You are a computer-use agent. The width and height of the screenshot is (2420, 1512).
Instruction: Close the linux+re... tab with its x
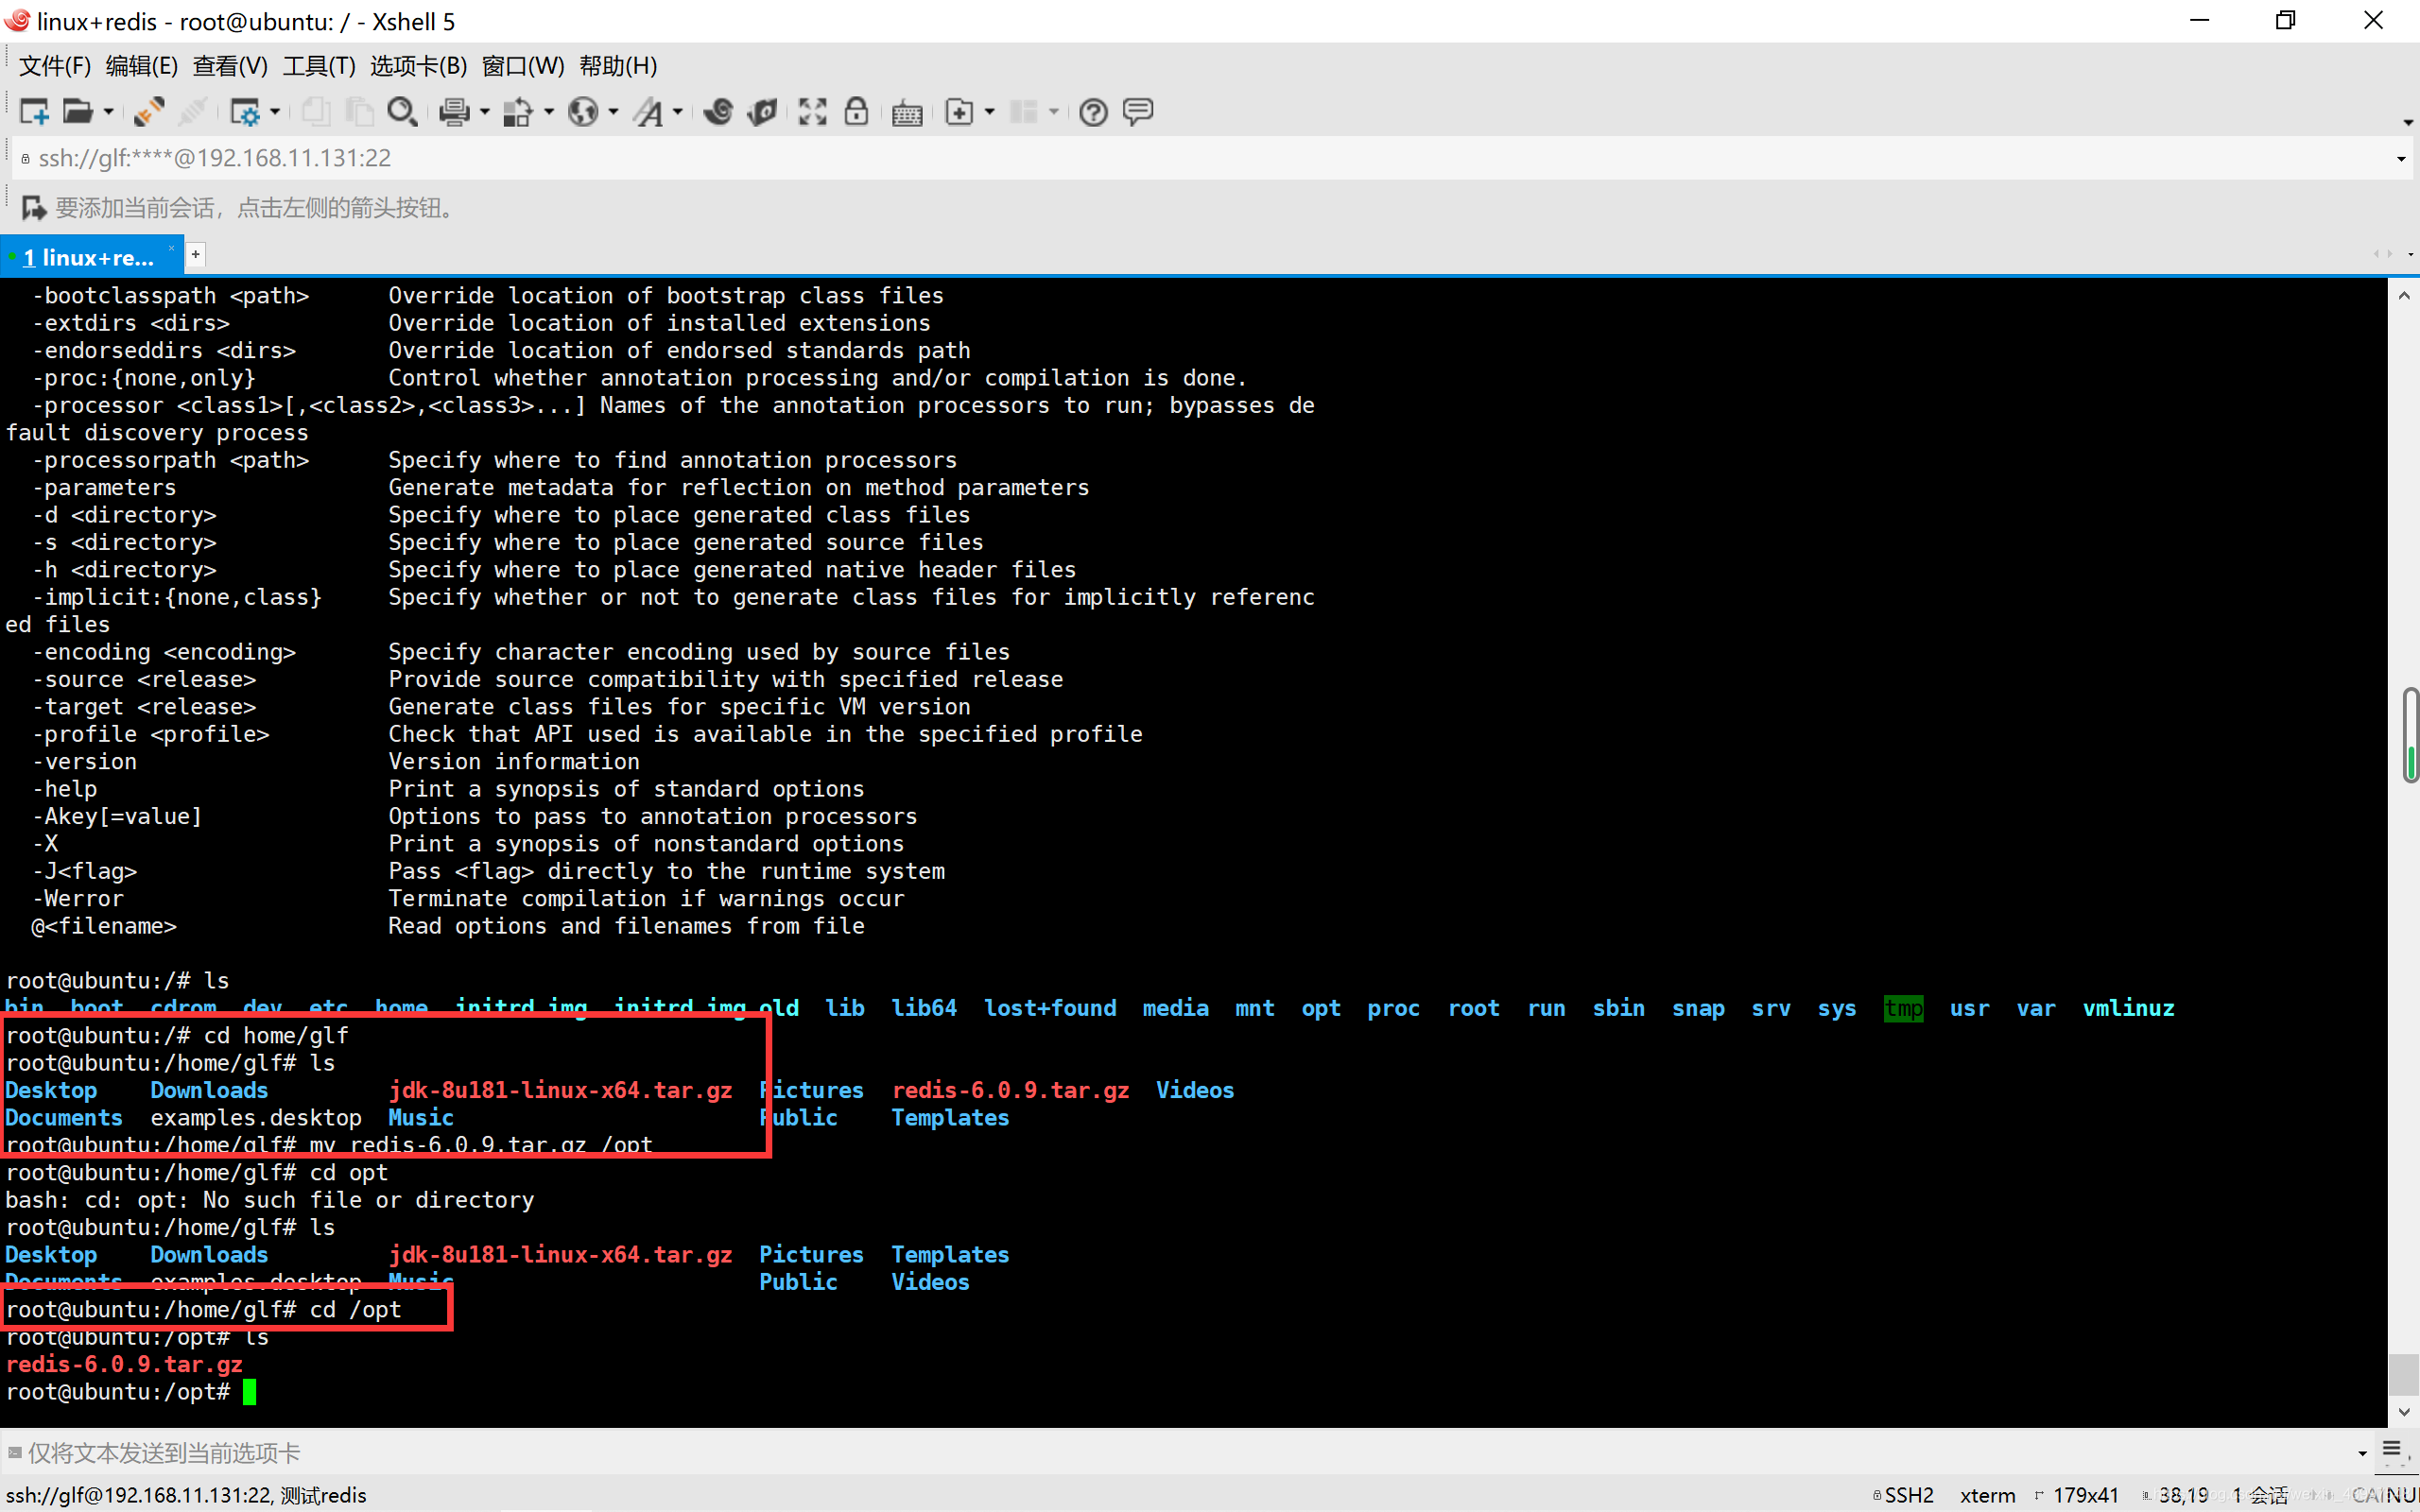[171, 248]
